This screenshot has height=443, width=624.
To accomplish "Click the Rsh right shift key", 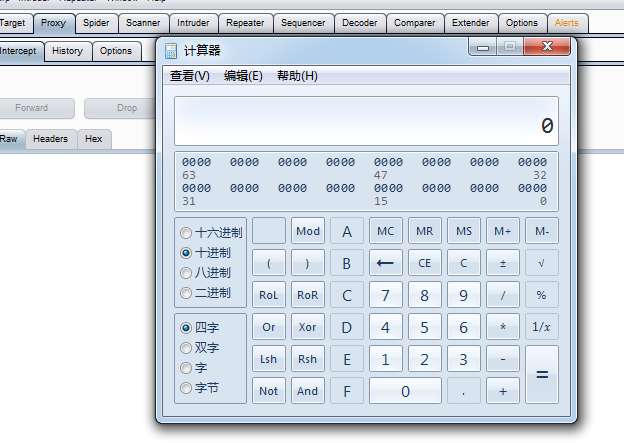I will point(308,359).
